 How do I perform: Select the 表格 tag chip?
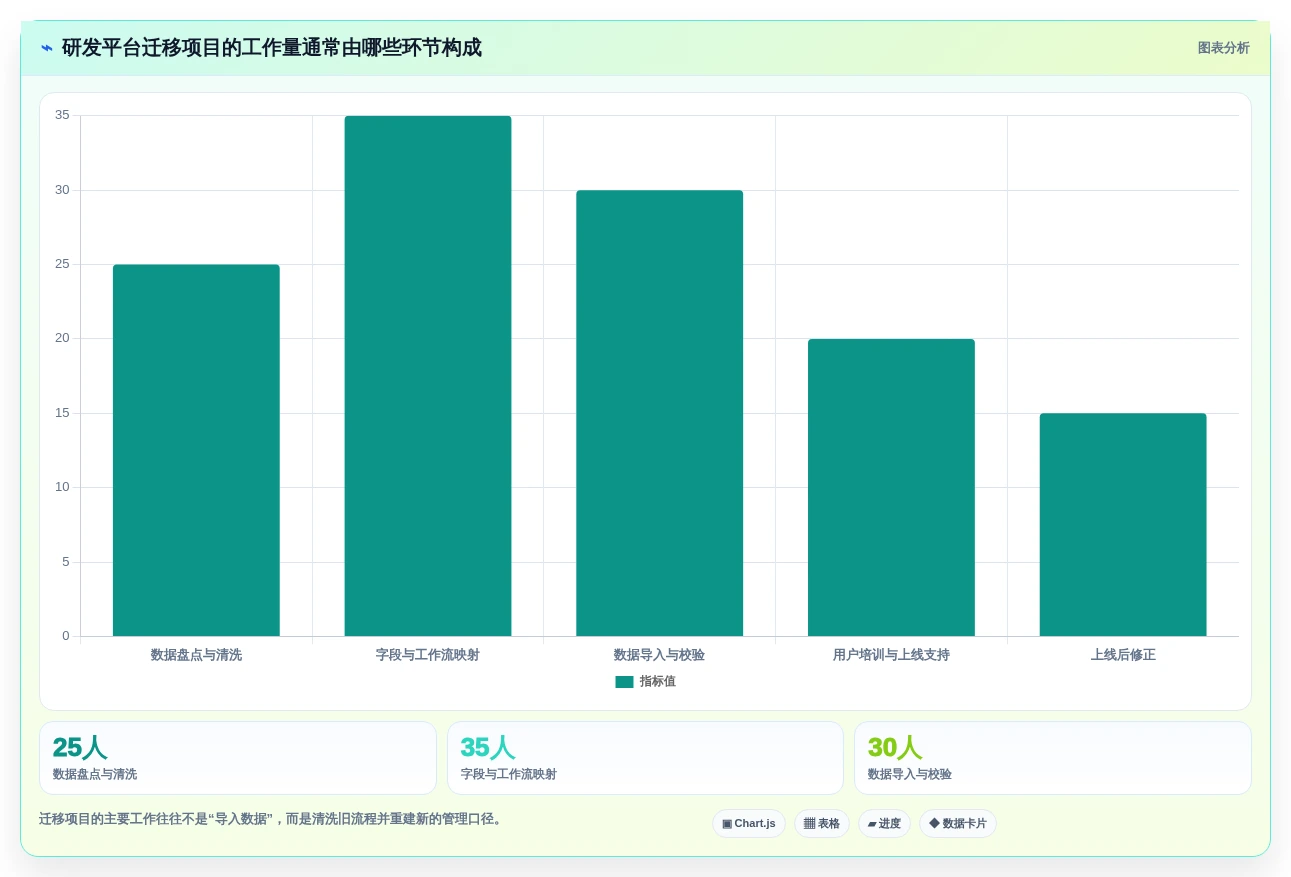tap(822, 824)
